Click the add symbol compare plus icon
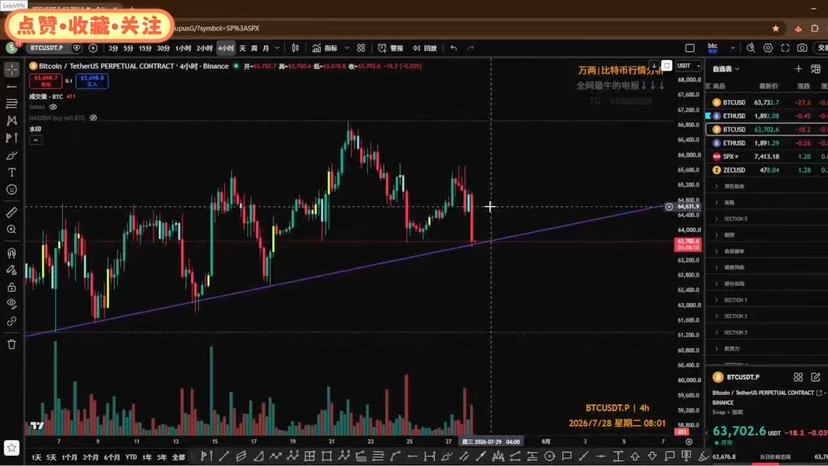The height and width of the screenshot is (466, 828). (x=93, y=48)
